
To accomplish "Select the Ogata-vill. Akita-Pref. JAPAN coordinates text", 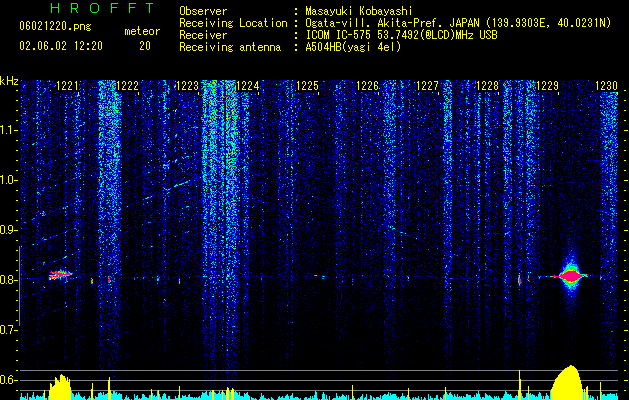I will coord(458,23).
